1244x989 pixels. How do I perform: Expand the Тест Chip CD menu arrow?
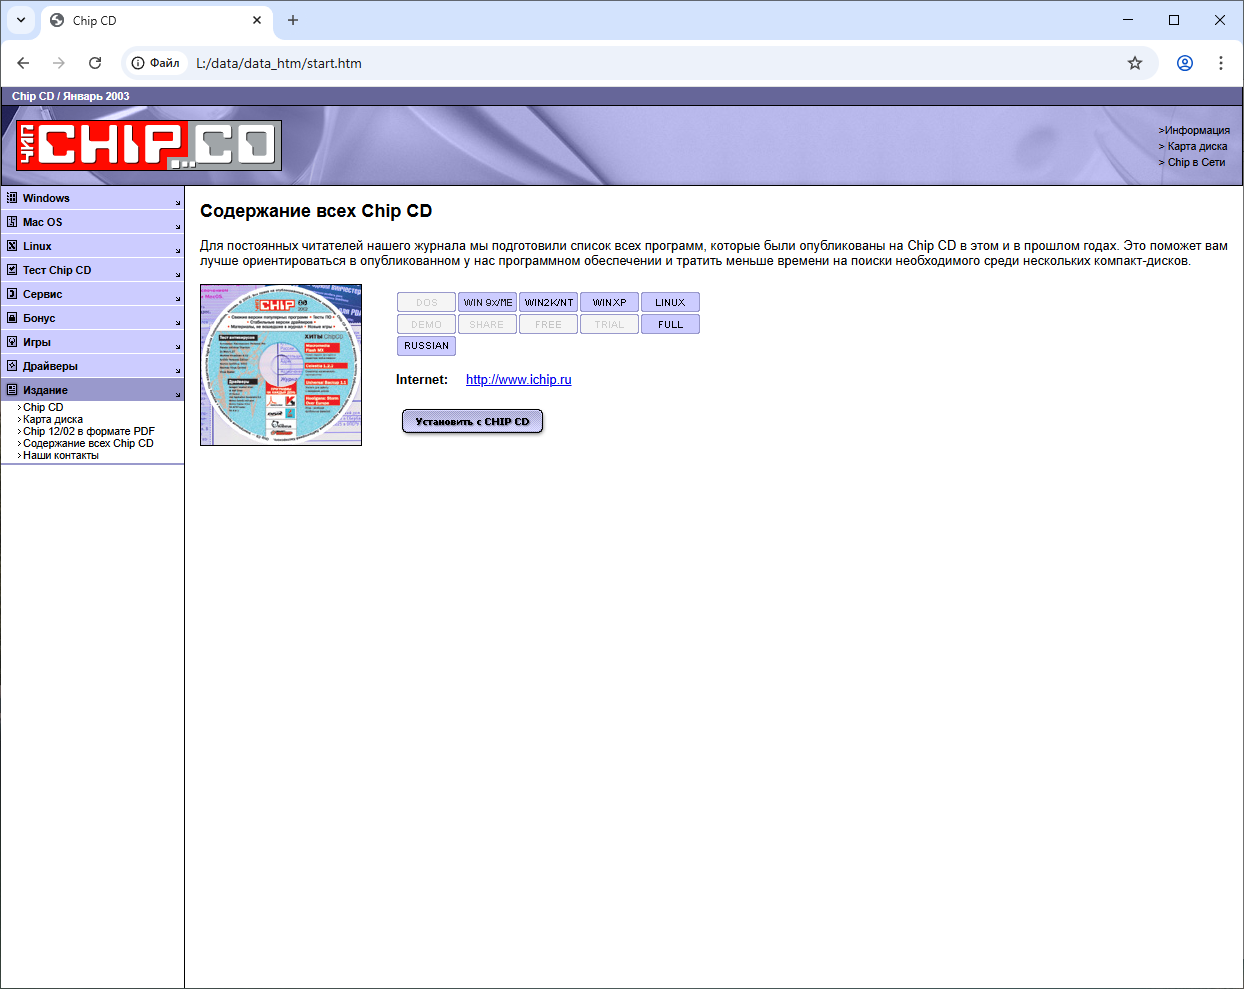coord(178,274)
